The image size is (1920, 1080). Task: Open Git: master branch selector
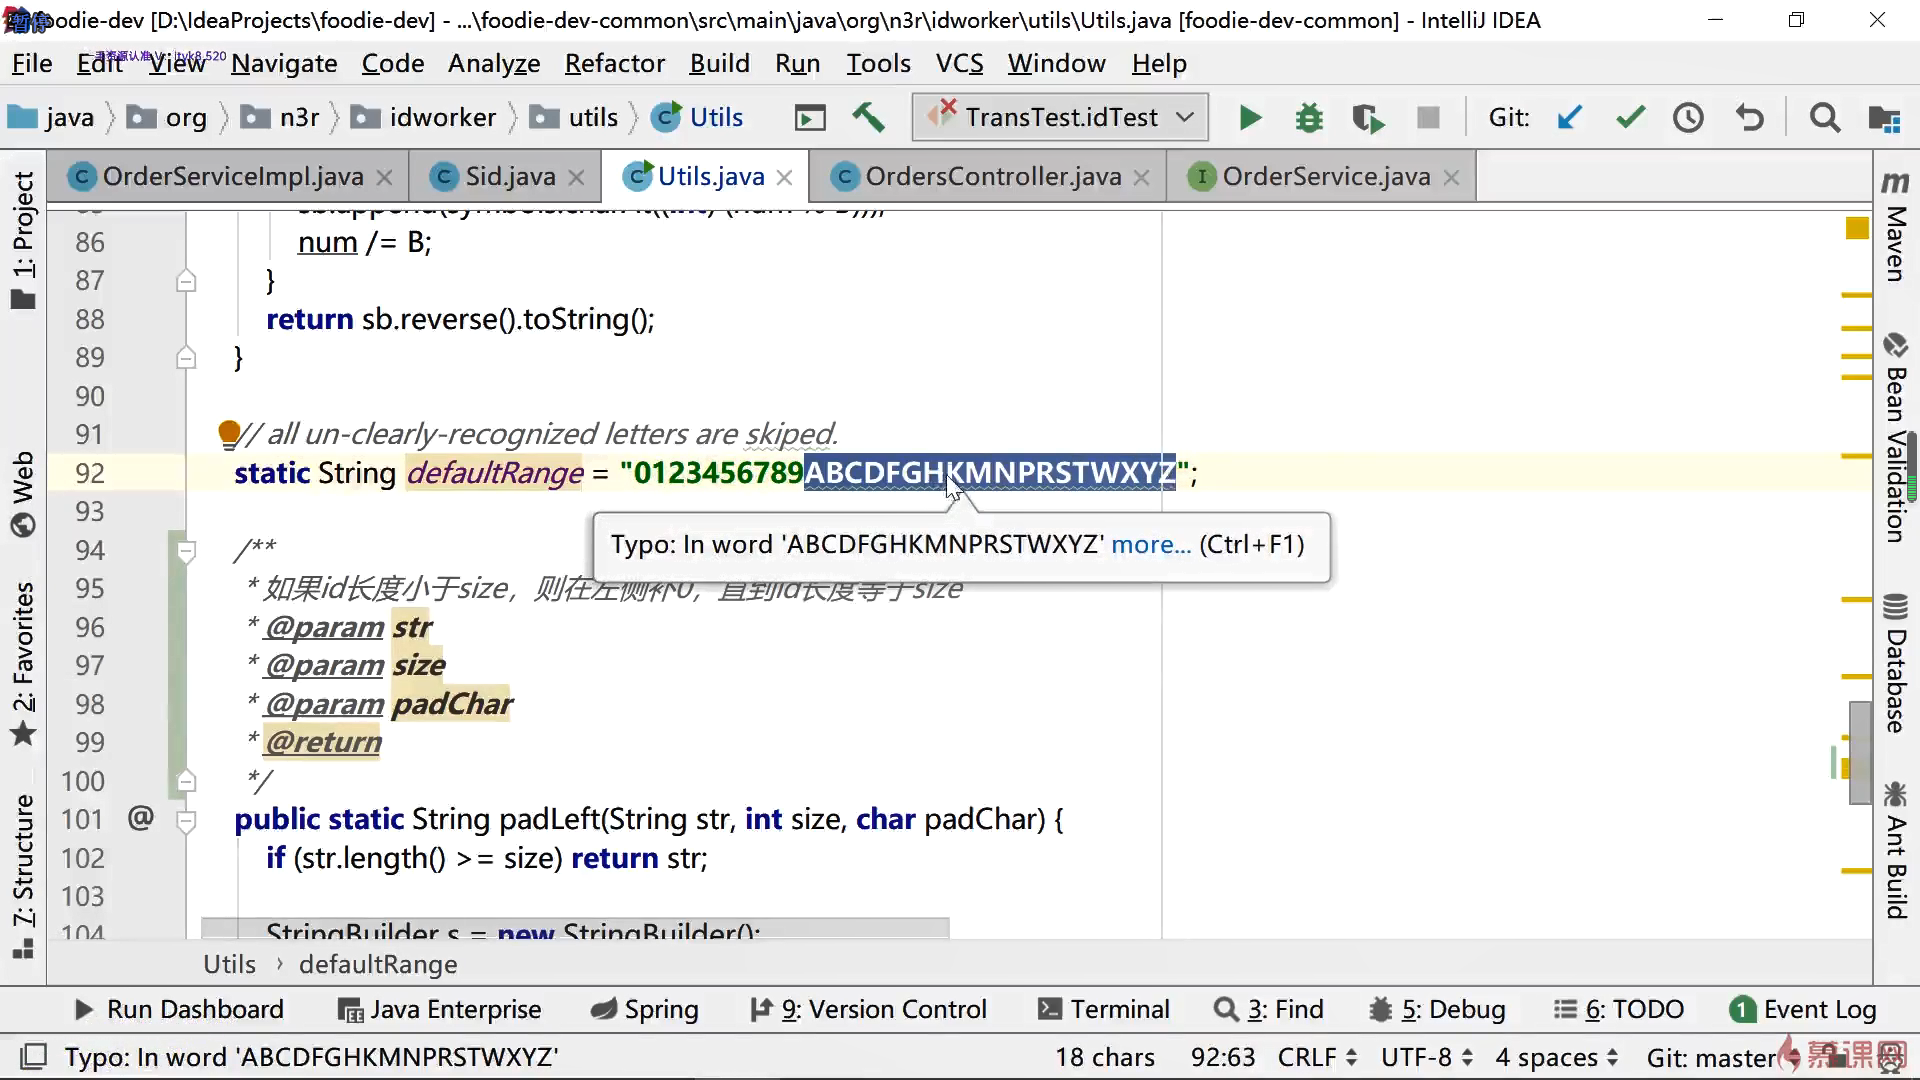(1712, 1057)
